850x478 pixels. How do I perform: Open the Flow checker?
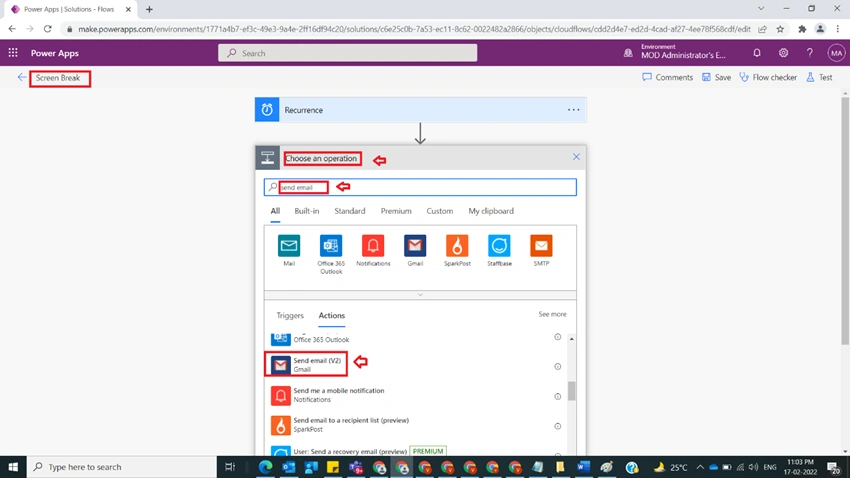click(768, 77)
